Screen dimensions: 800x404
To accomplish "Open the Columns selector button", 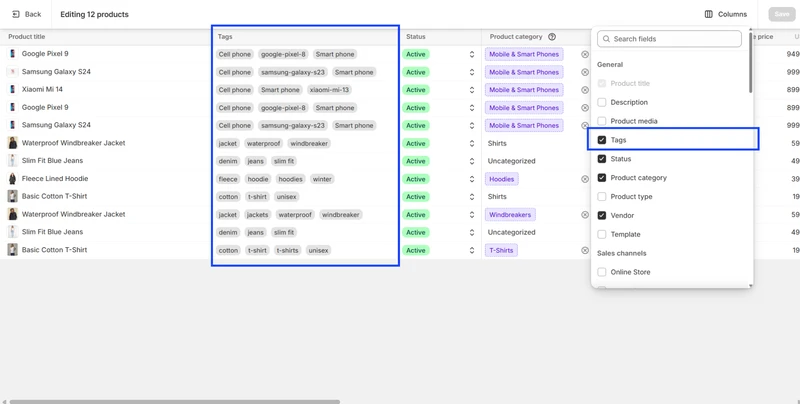I will click(726, 14).
